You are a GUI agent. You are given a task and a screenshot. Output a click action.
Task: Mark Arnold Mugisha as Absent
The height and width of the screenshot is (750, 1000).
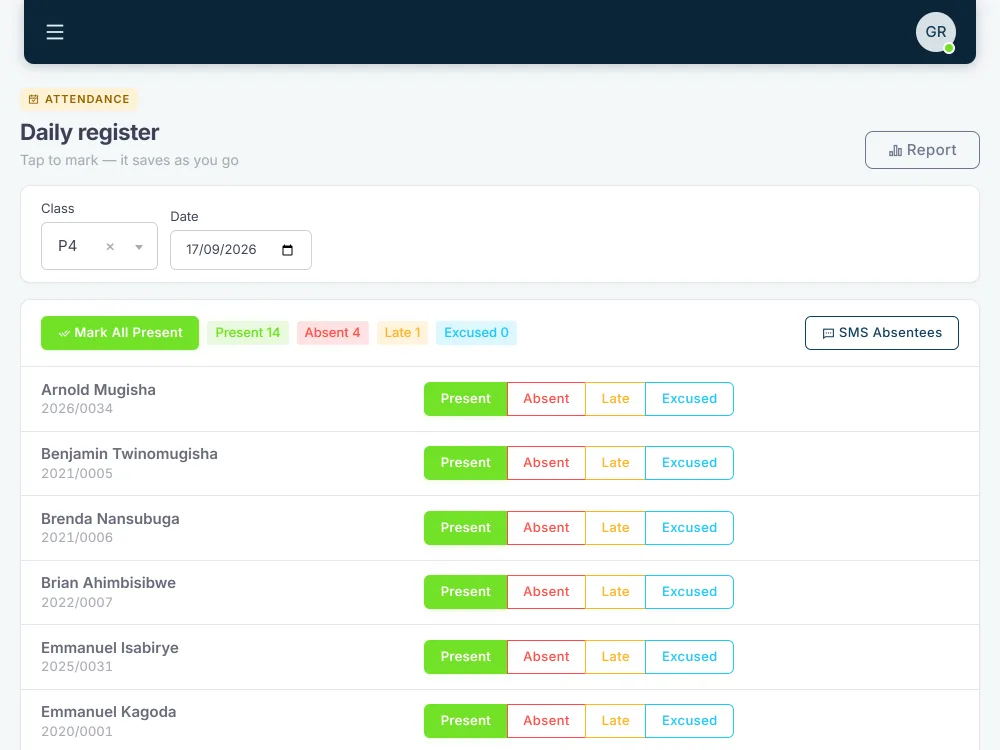tap(546, 399)
